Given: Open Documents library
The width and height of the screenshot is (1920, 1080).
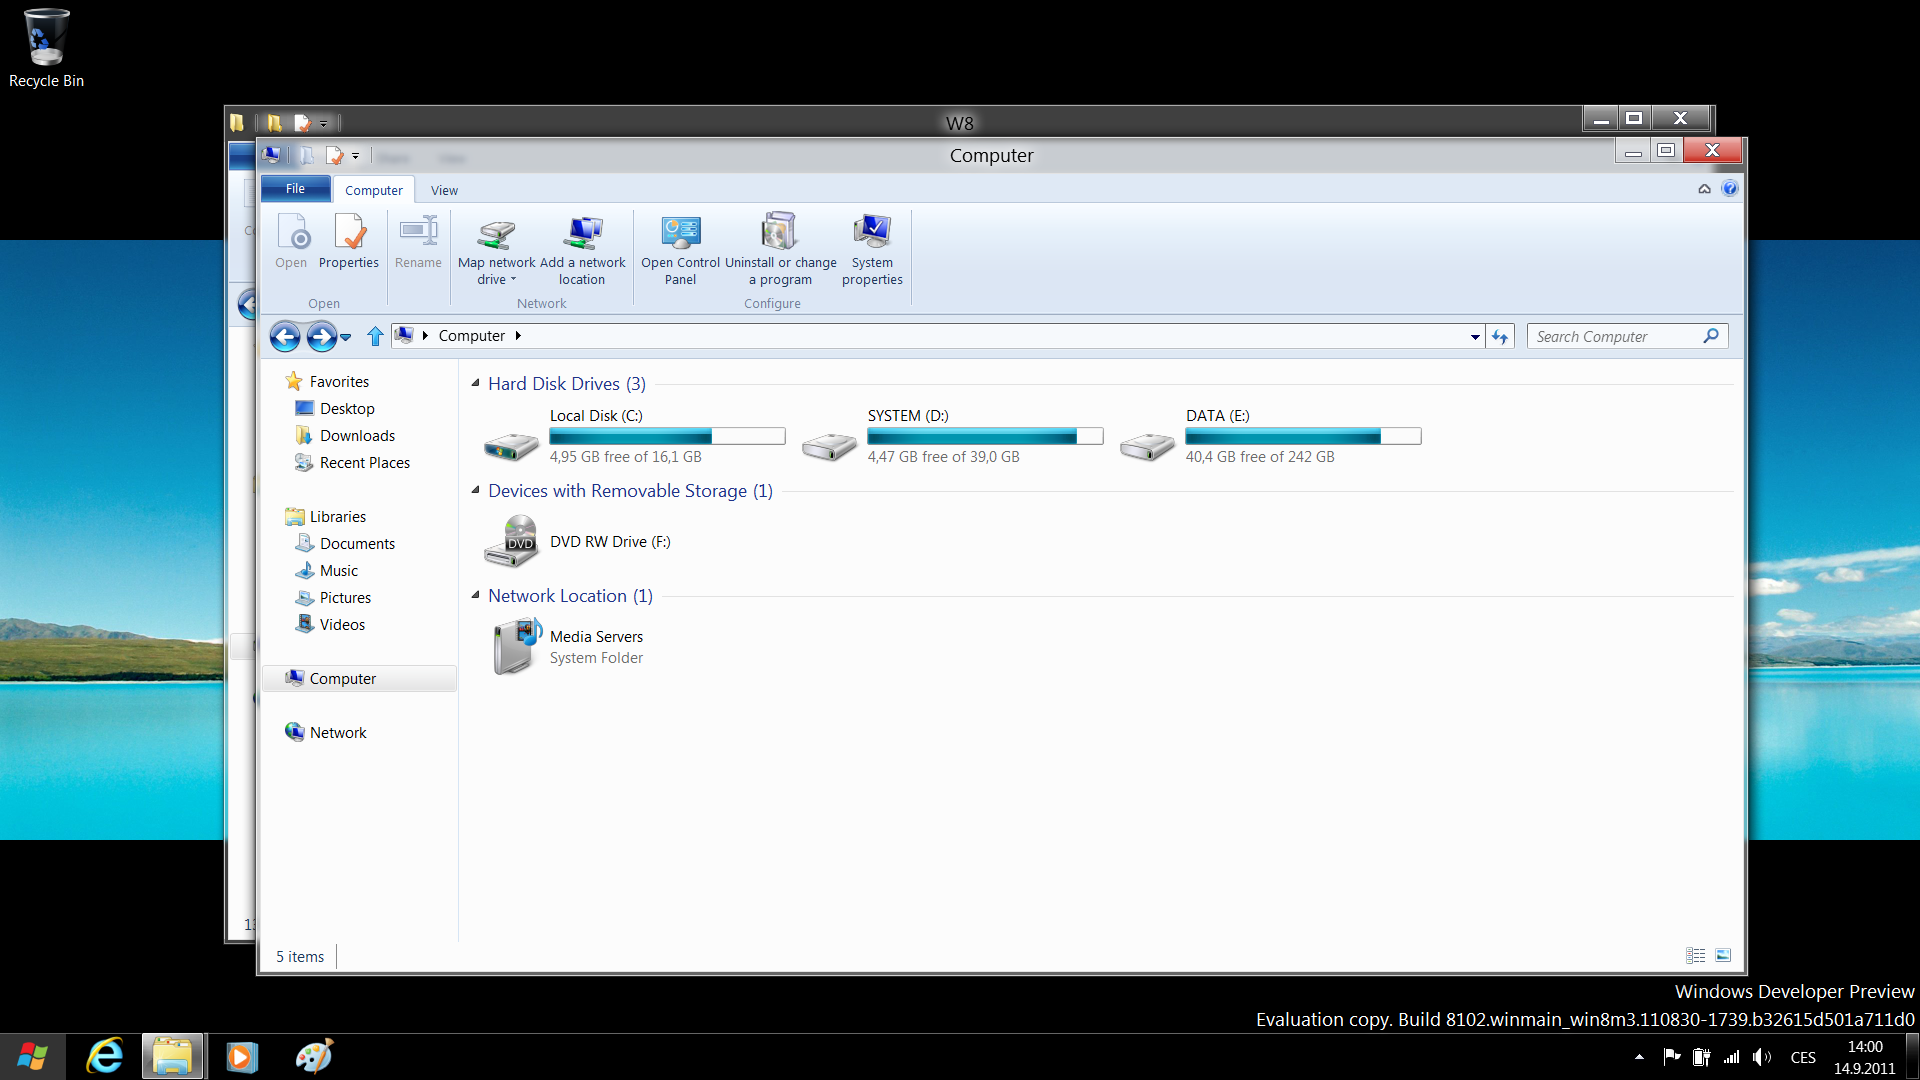Looking at the screenshot, I should (357, 543).
